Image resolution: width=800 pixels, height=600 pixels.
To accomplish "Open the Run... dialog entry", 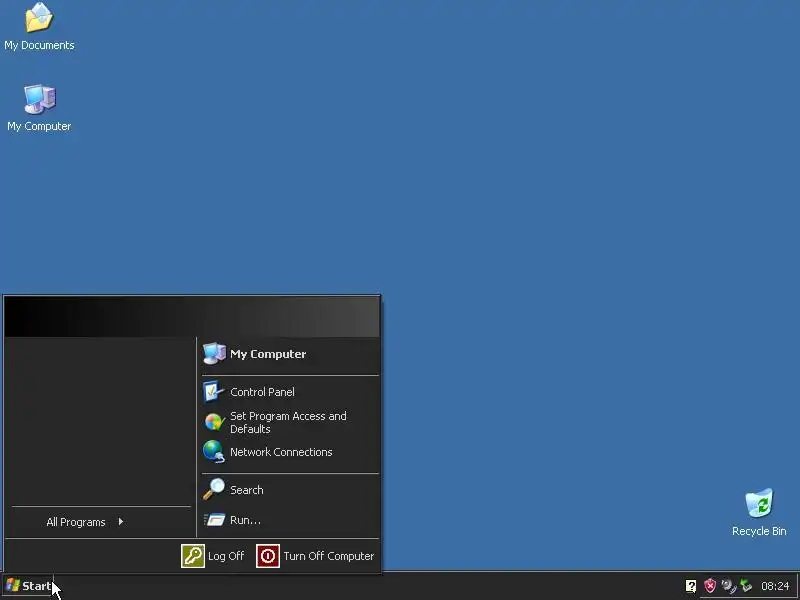I will pyautogui.click(x=290, y=520).
